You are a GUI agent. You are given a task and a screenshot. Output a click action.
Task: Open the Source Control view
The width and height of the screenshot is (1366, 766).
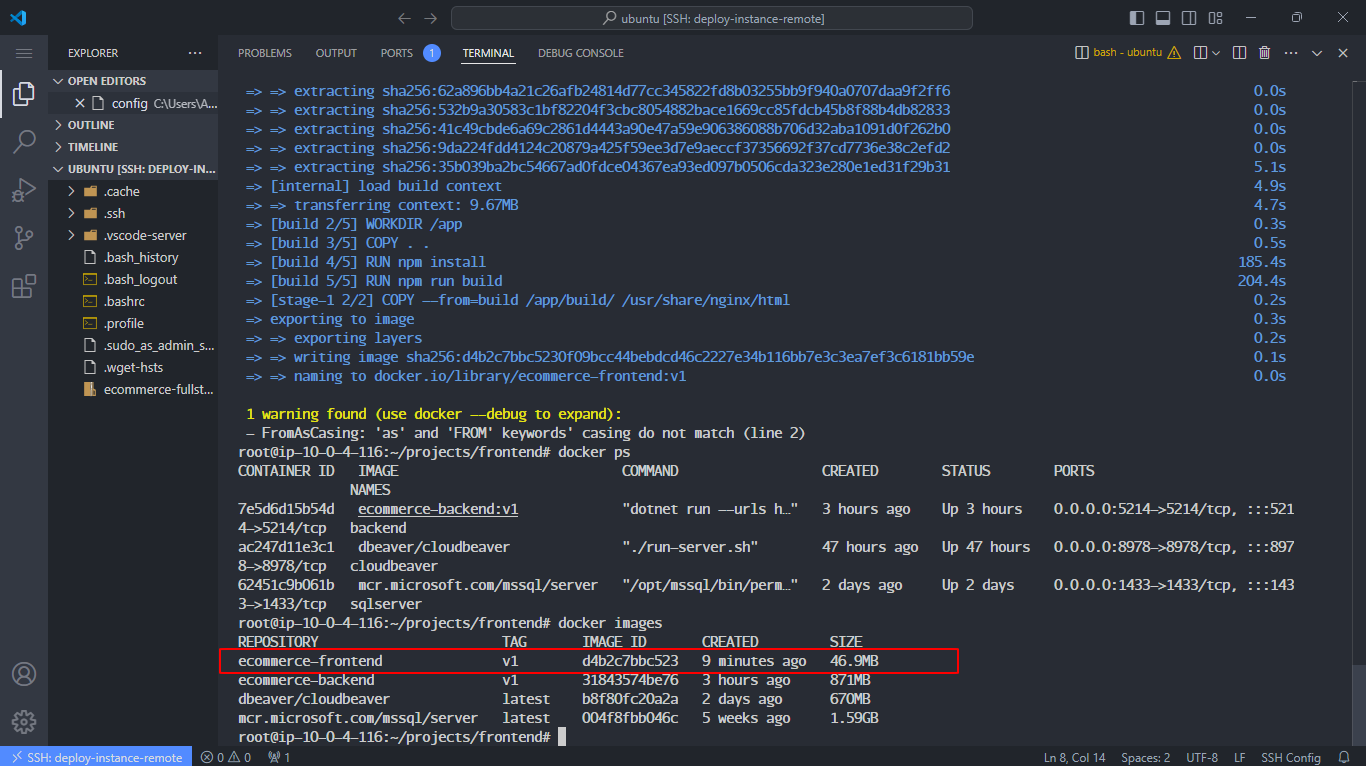tap(24, 238)
